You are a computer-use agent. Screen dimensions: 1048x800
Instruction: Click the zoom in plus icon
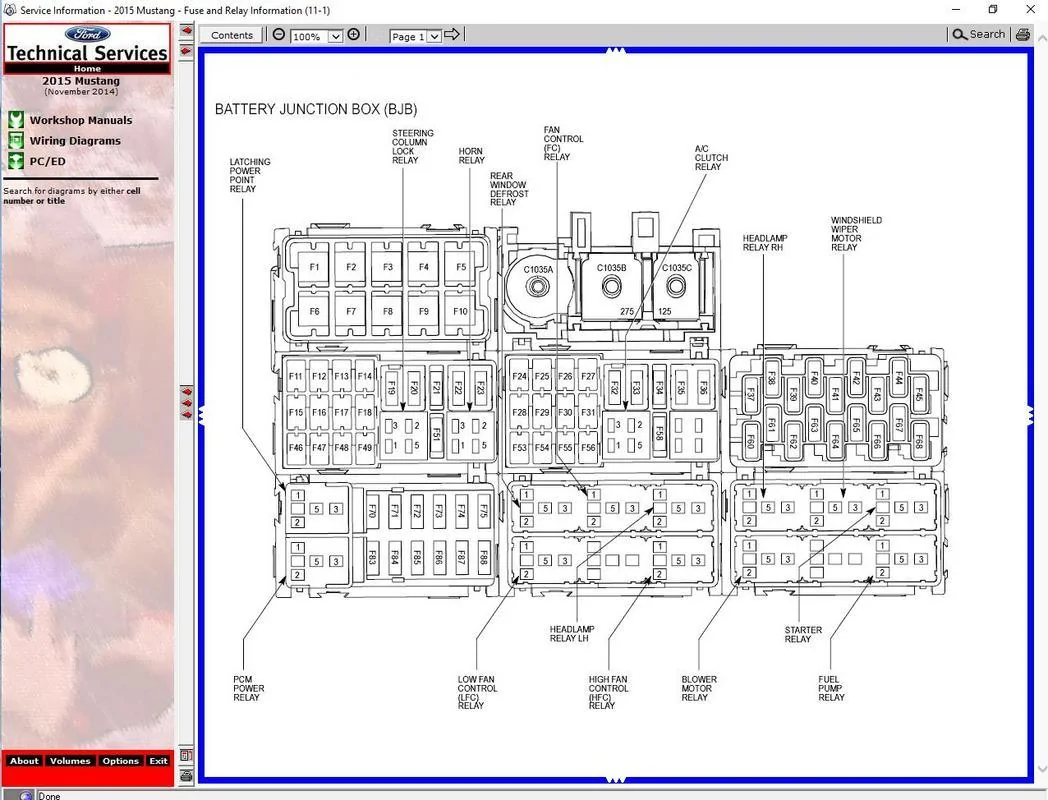click(354, 35)
